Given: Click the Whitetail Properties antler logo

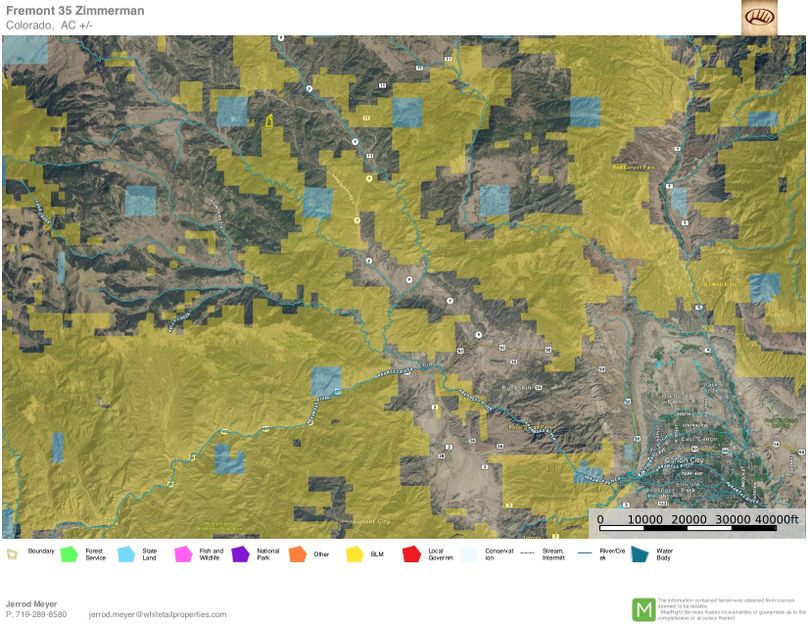Looking at the screenshot, I should [x=759, y=17].
